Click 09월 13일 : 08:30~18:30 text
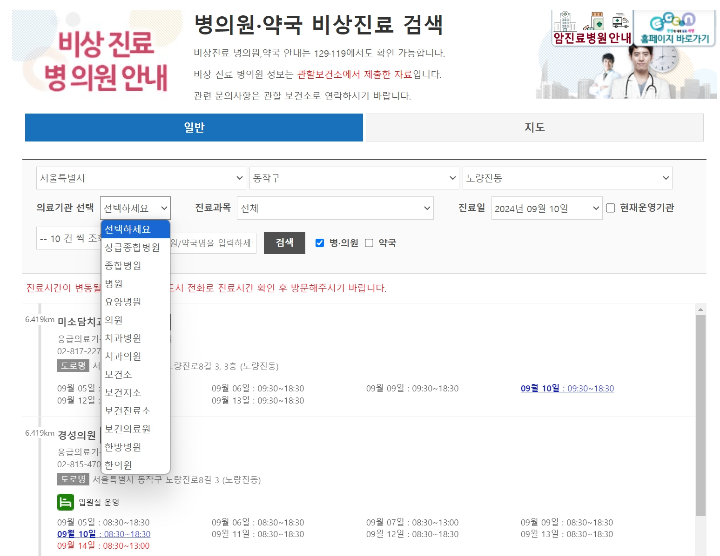 [x=567, y=534]
